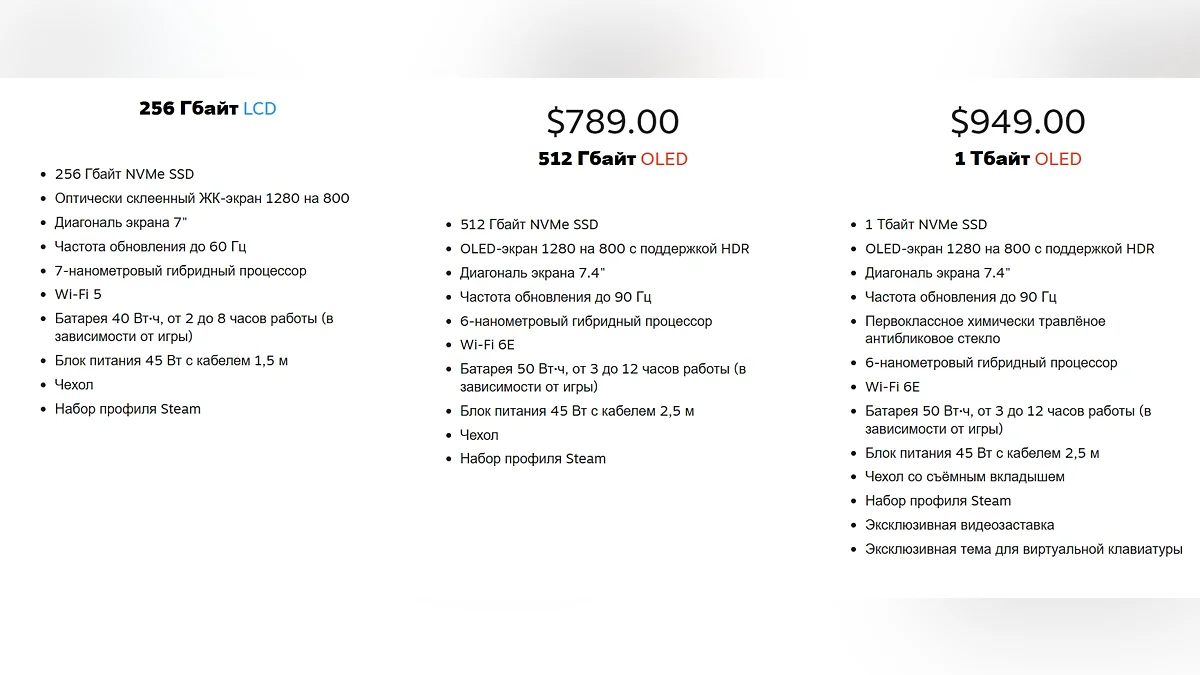Click the Батарея 40 Вт·ч list item
The width and height of the screenshot is (1200, 675).
[x=194, y=327]
